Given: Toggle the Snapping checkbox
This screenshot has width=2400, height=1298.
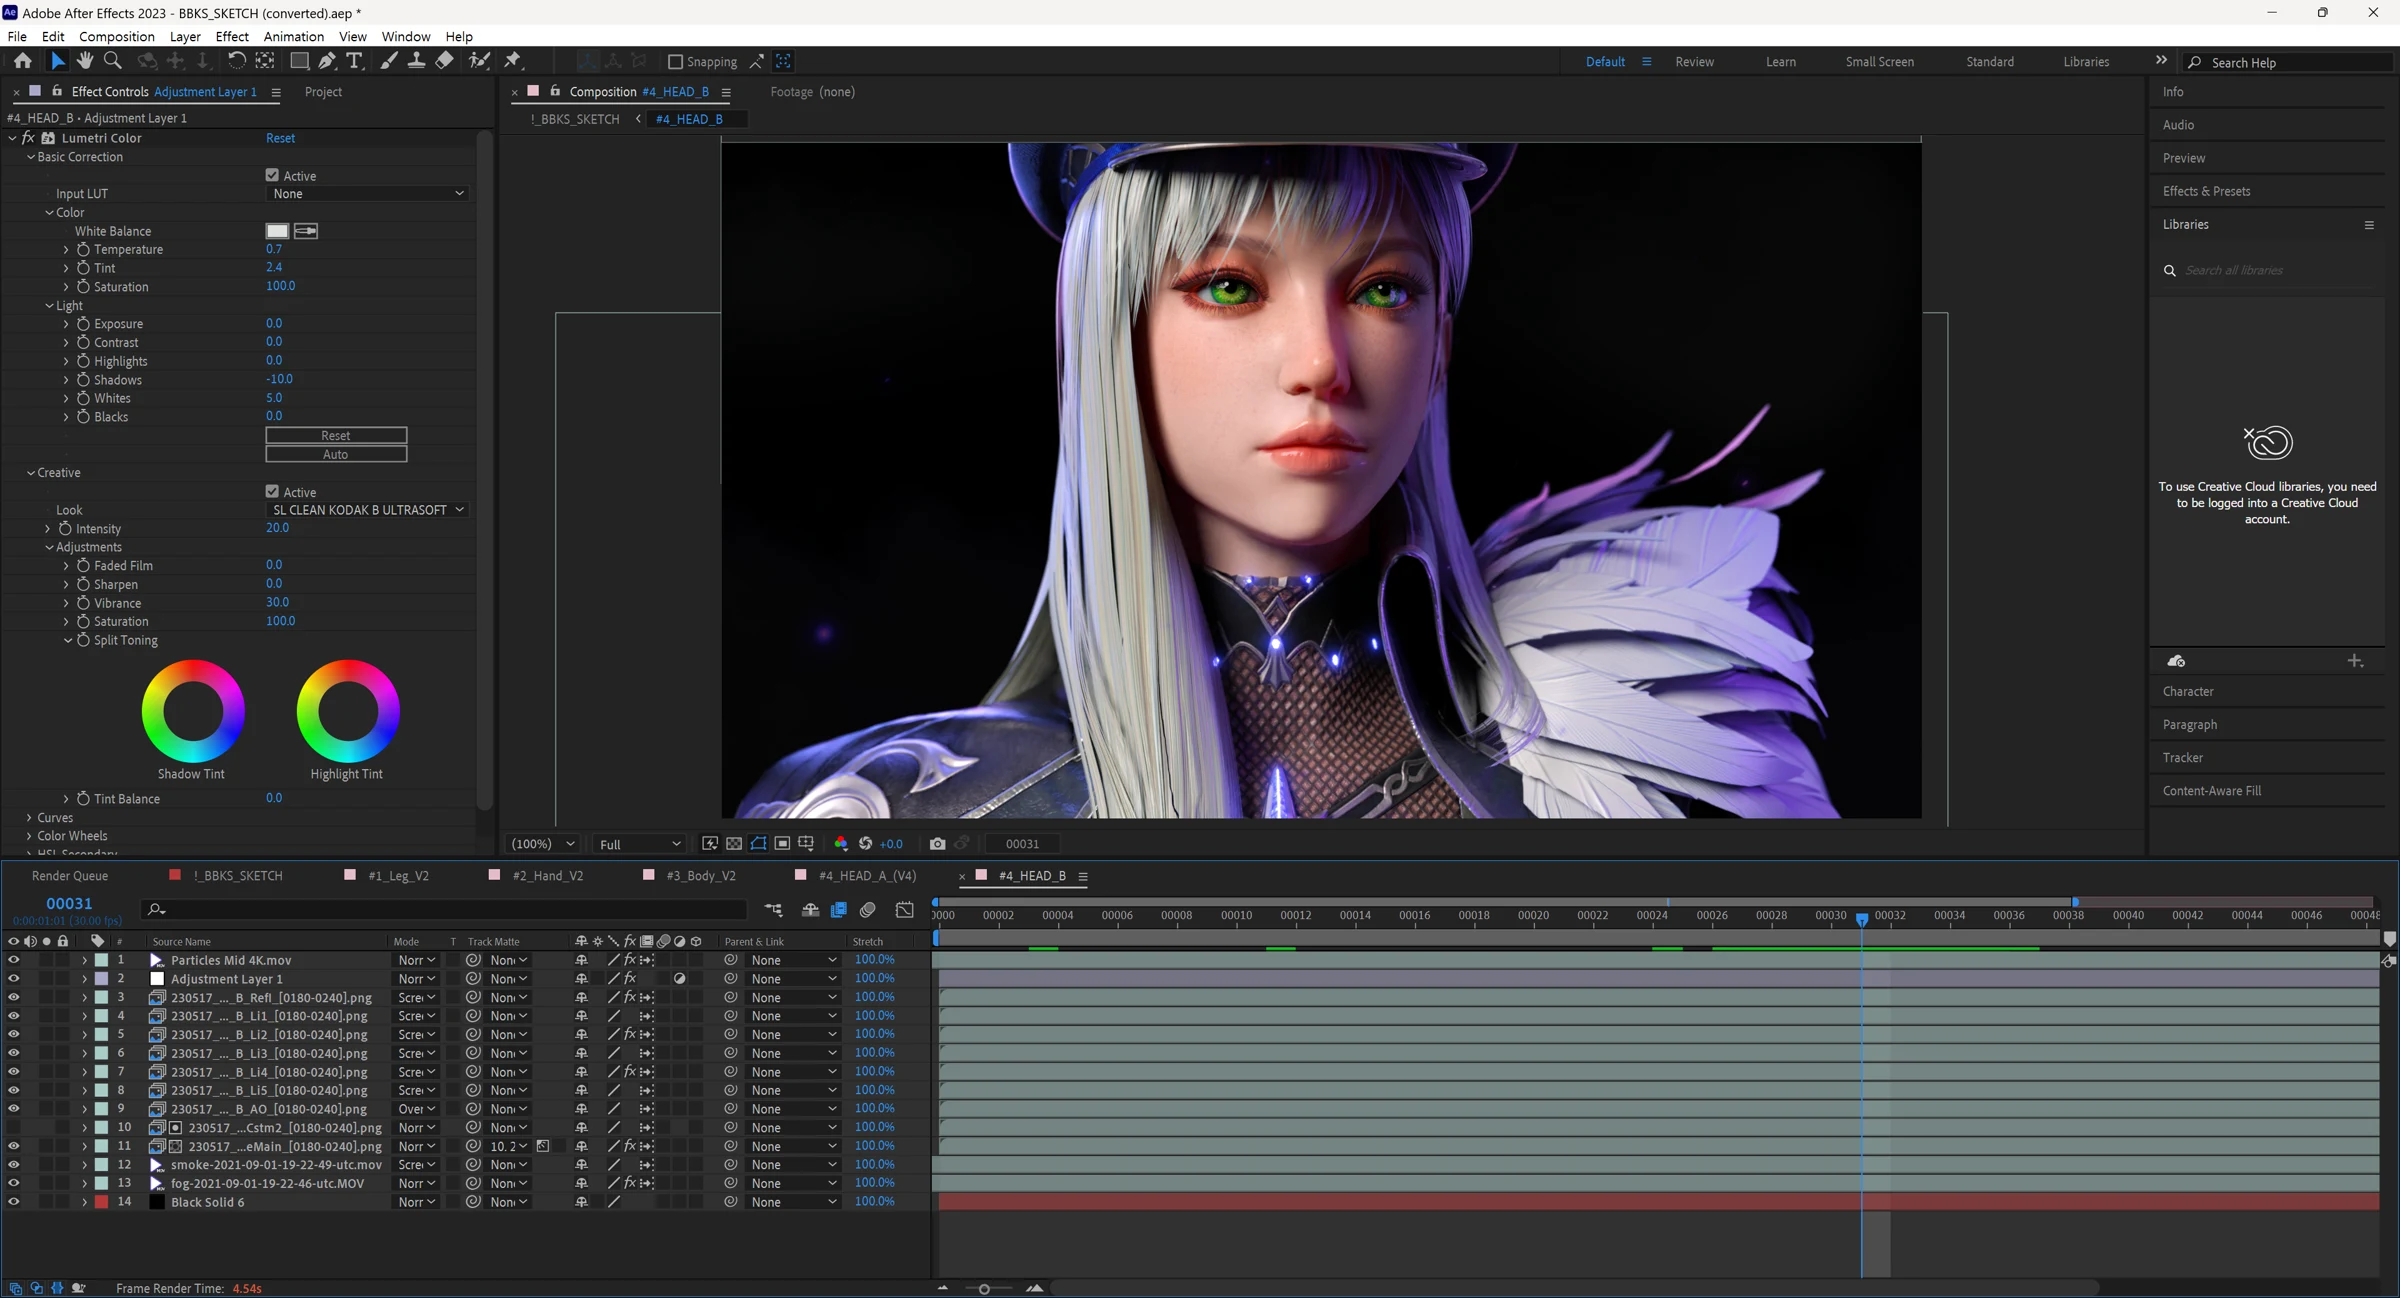Looking at the screenshot, I should [x=675, y=62].
